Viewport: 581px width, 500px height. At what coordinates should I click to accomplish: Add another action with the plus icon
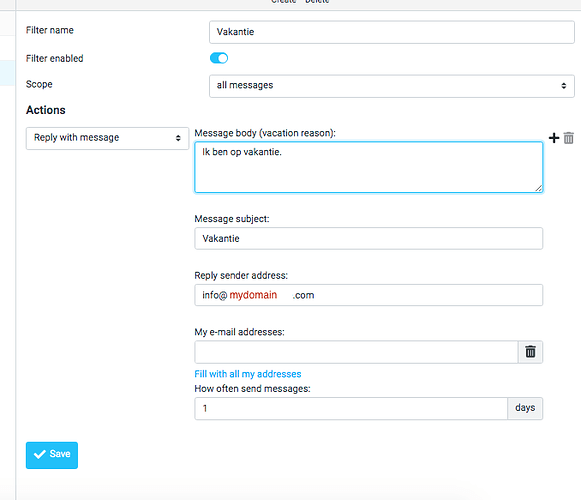pyautogui.click(x=554, y=138)
